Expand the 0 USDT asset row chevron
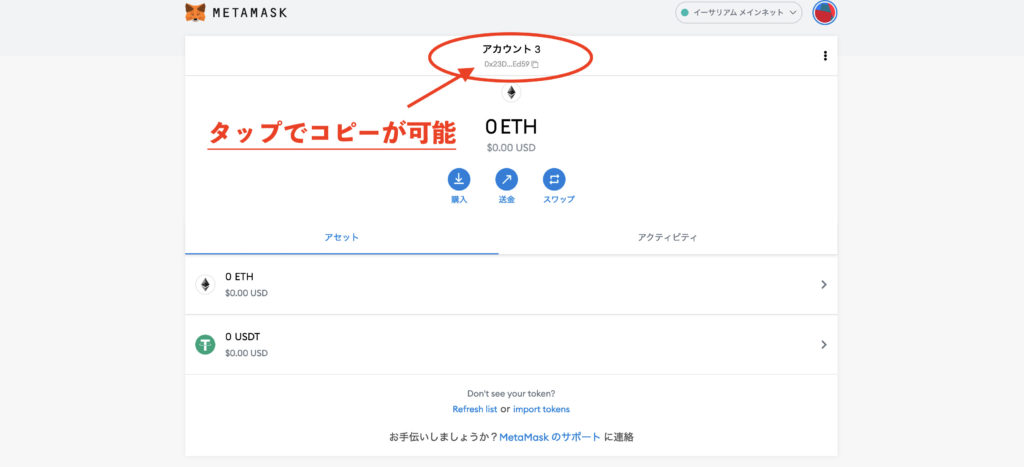Screen dimensions: 1024x467 pos(824,344)
